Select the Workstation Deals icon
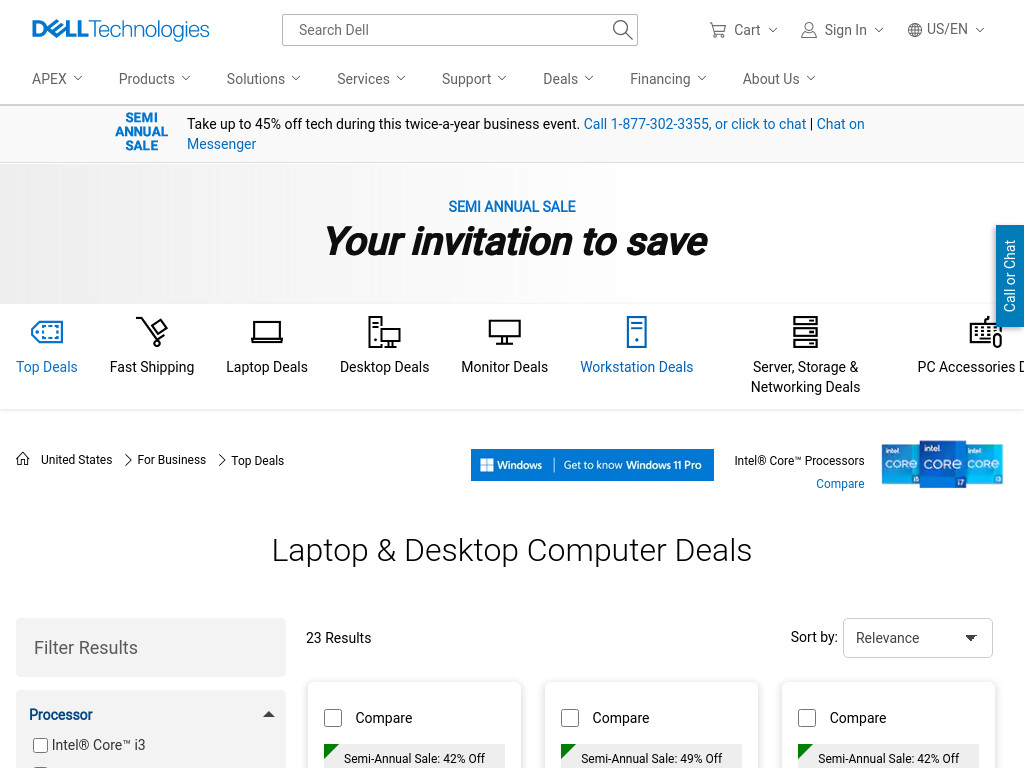The image size is (1024, 768). (637, 332)
